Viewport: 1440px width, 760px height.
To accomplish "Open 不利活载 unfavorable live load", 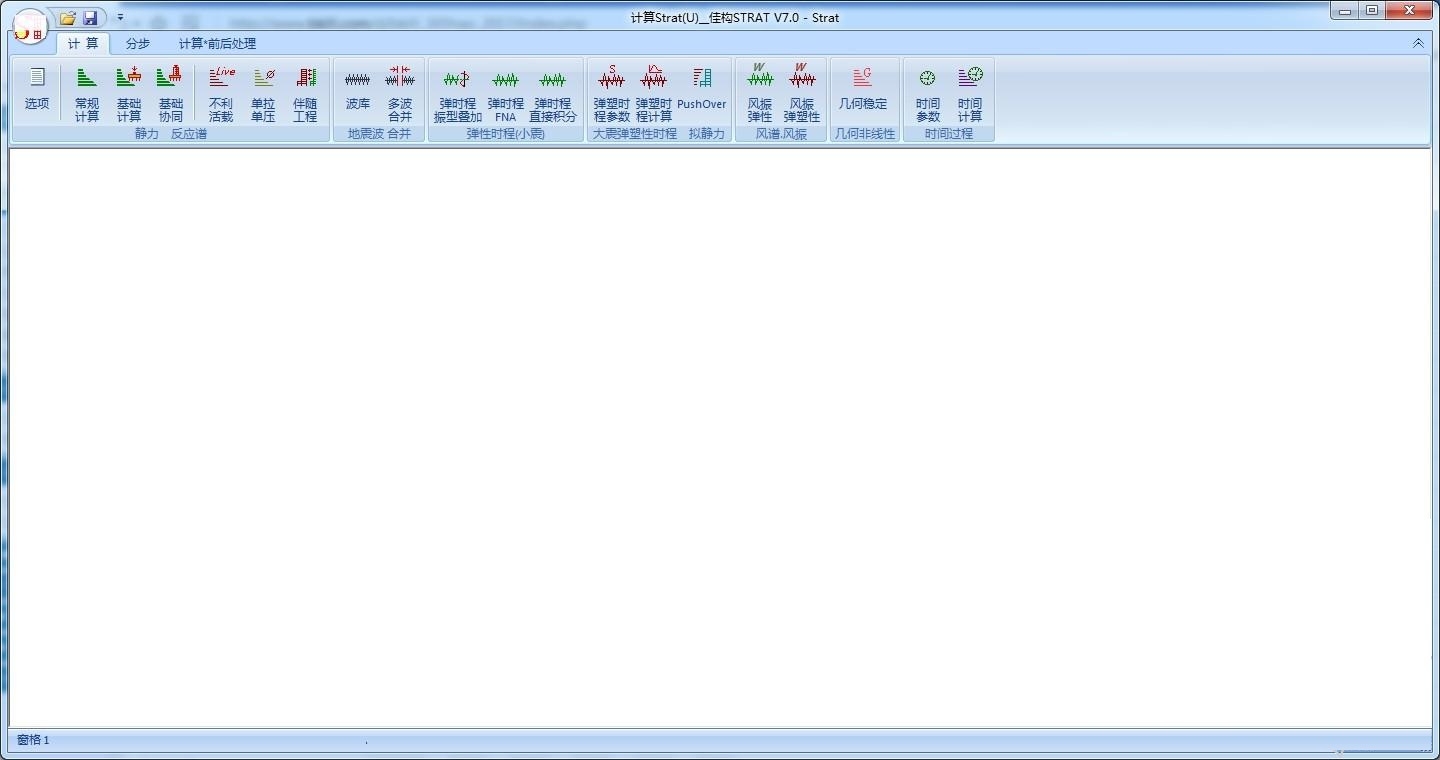I will 221,92.
